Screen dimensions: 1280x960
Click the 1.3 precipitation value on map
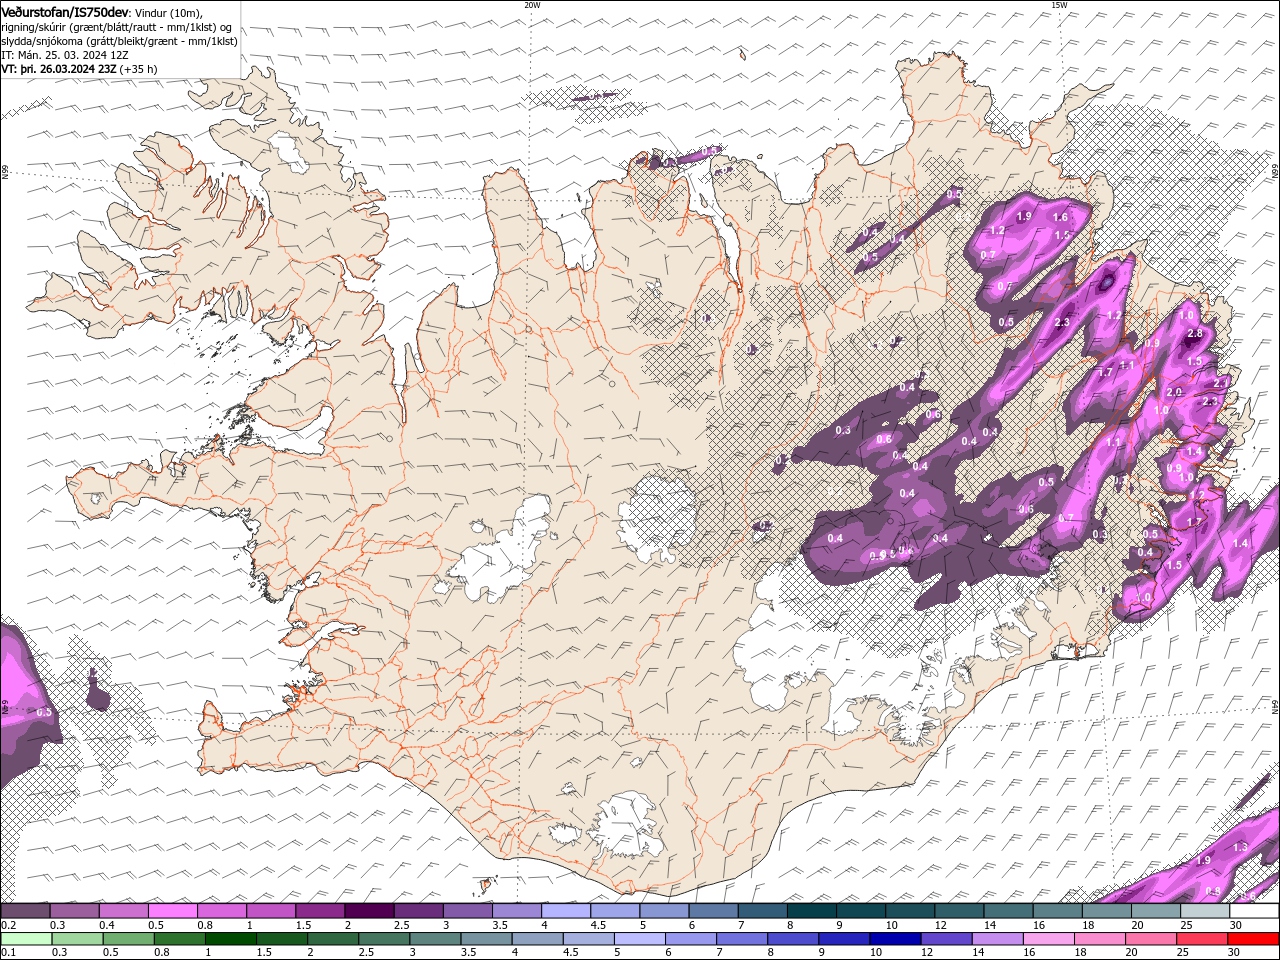tap(1240, 847)
